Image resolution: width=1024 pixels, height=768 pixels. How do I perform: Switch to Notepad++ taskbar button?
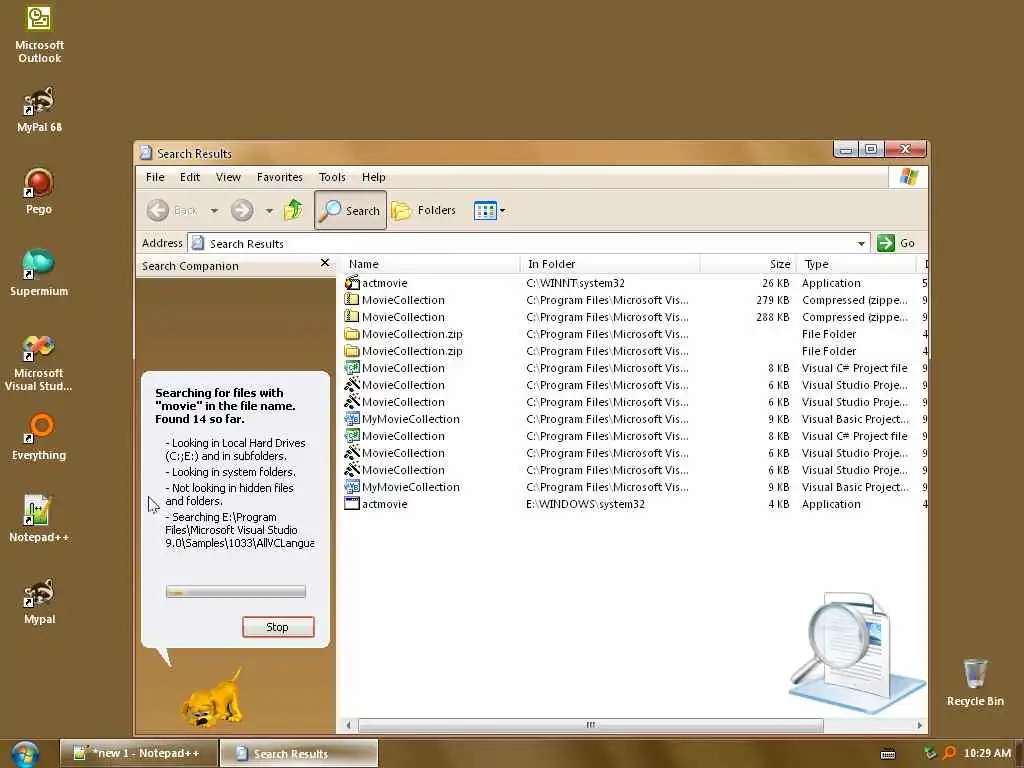click(138, 753)
